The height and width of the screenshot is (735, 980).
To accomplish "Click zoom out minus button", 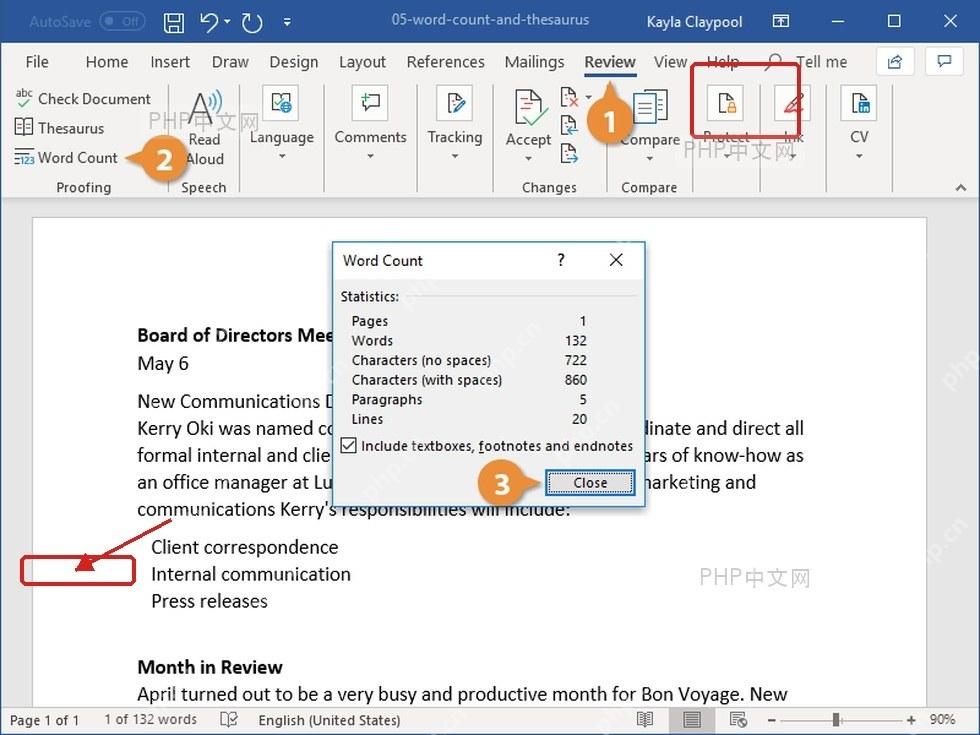I will [772, 720].
